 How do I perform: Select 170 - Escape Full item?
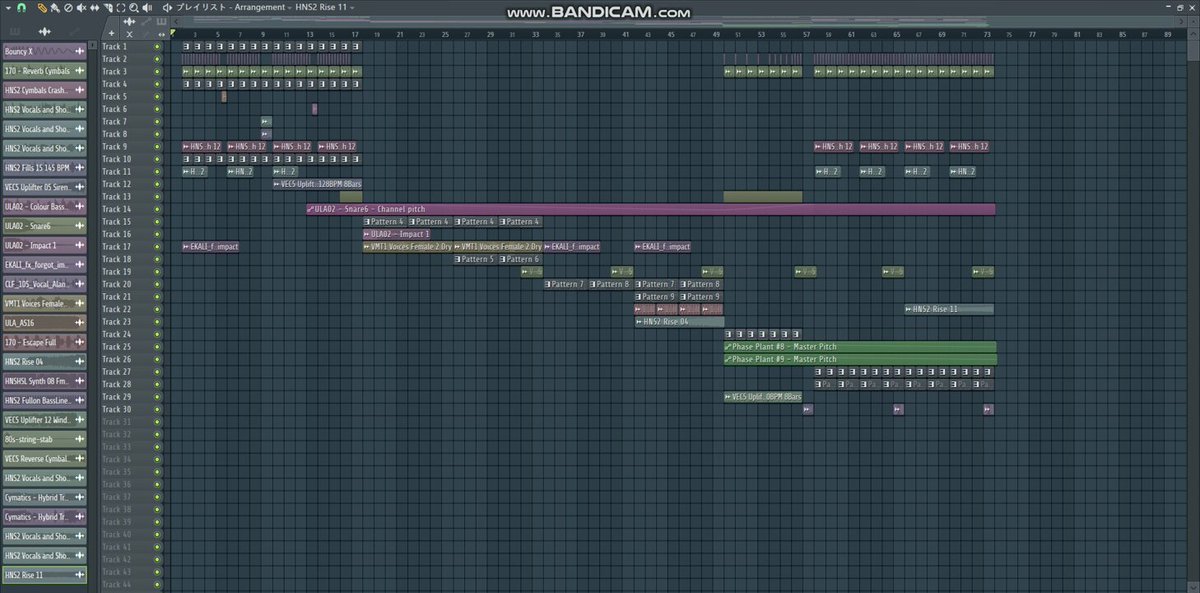pyautogui.click(x=44, y=342)
